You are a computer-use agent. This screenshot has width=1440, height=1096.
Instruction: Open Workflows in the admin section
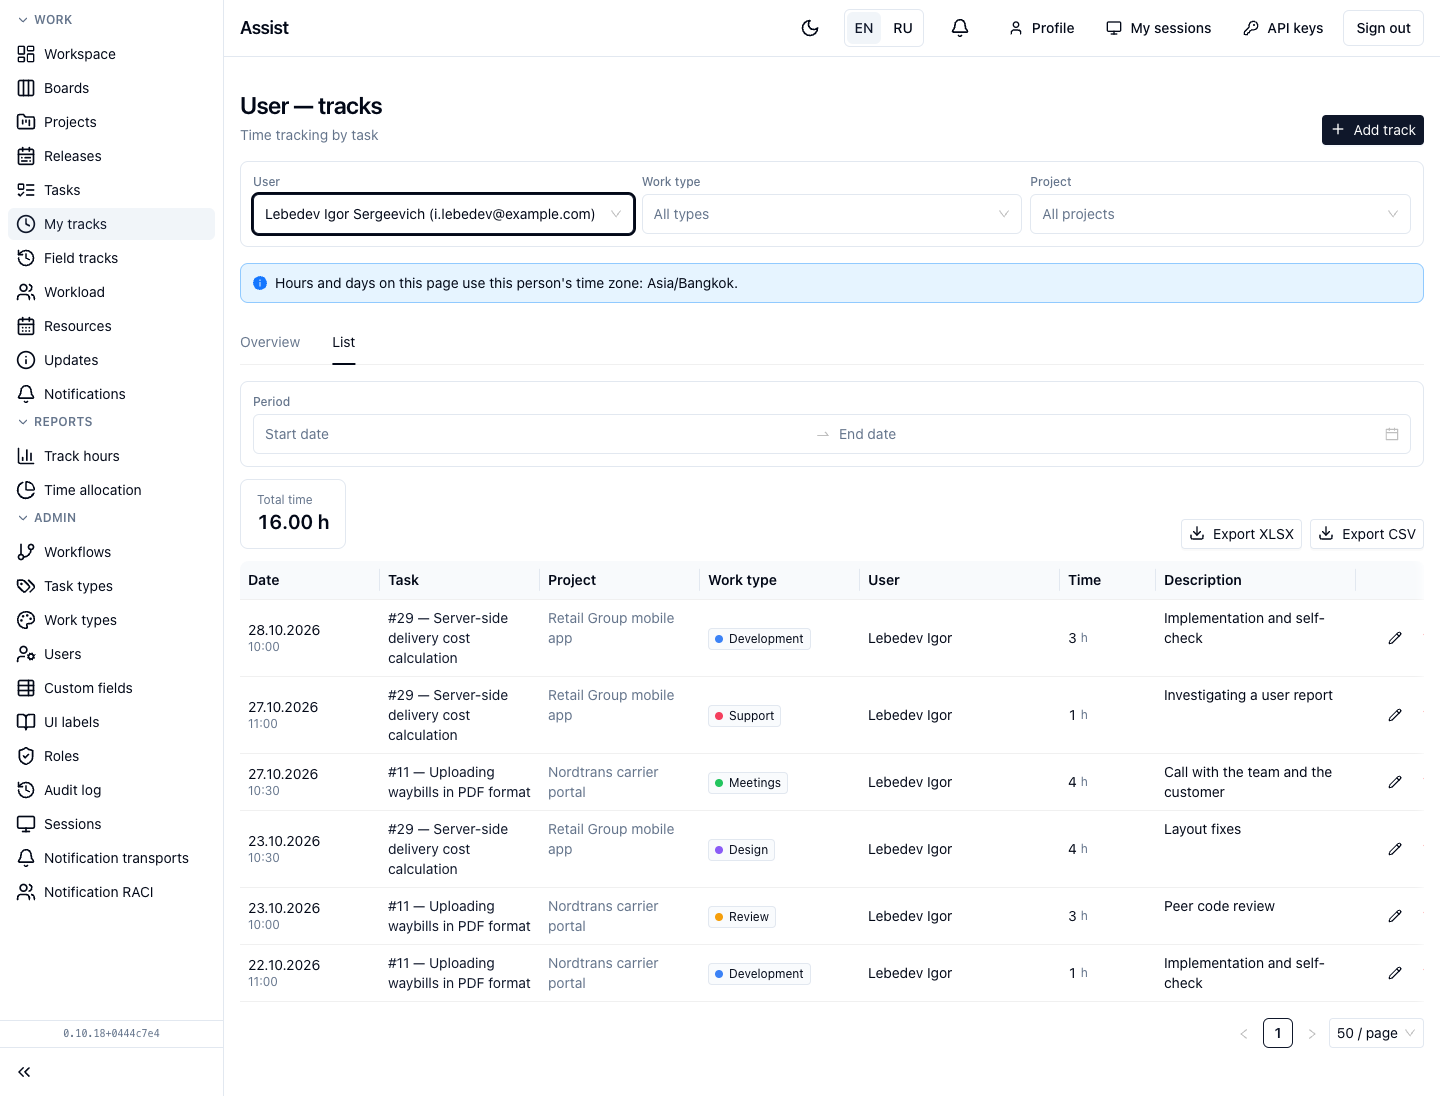click(x=111, y=552)
